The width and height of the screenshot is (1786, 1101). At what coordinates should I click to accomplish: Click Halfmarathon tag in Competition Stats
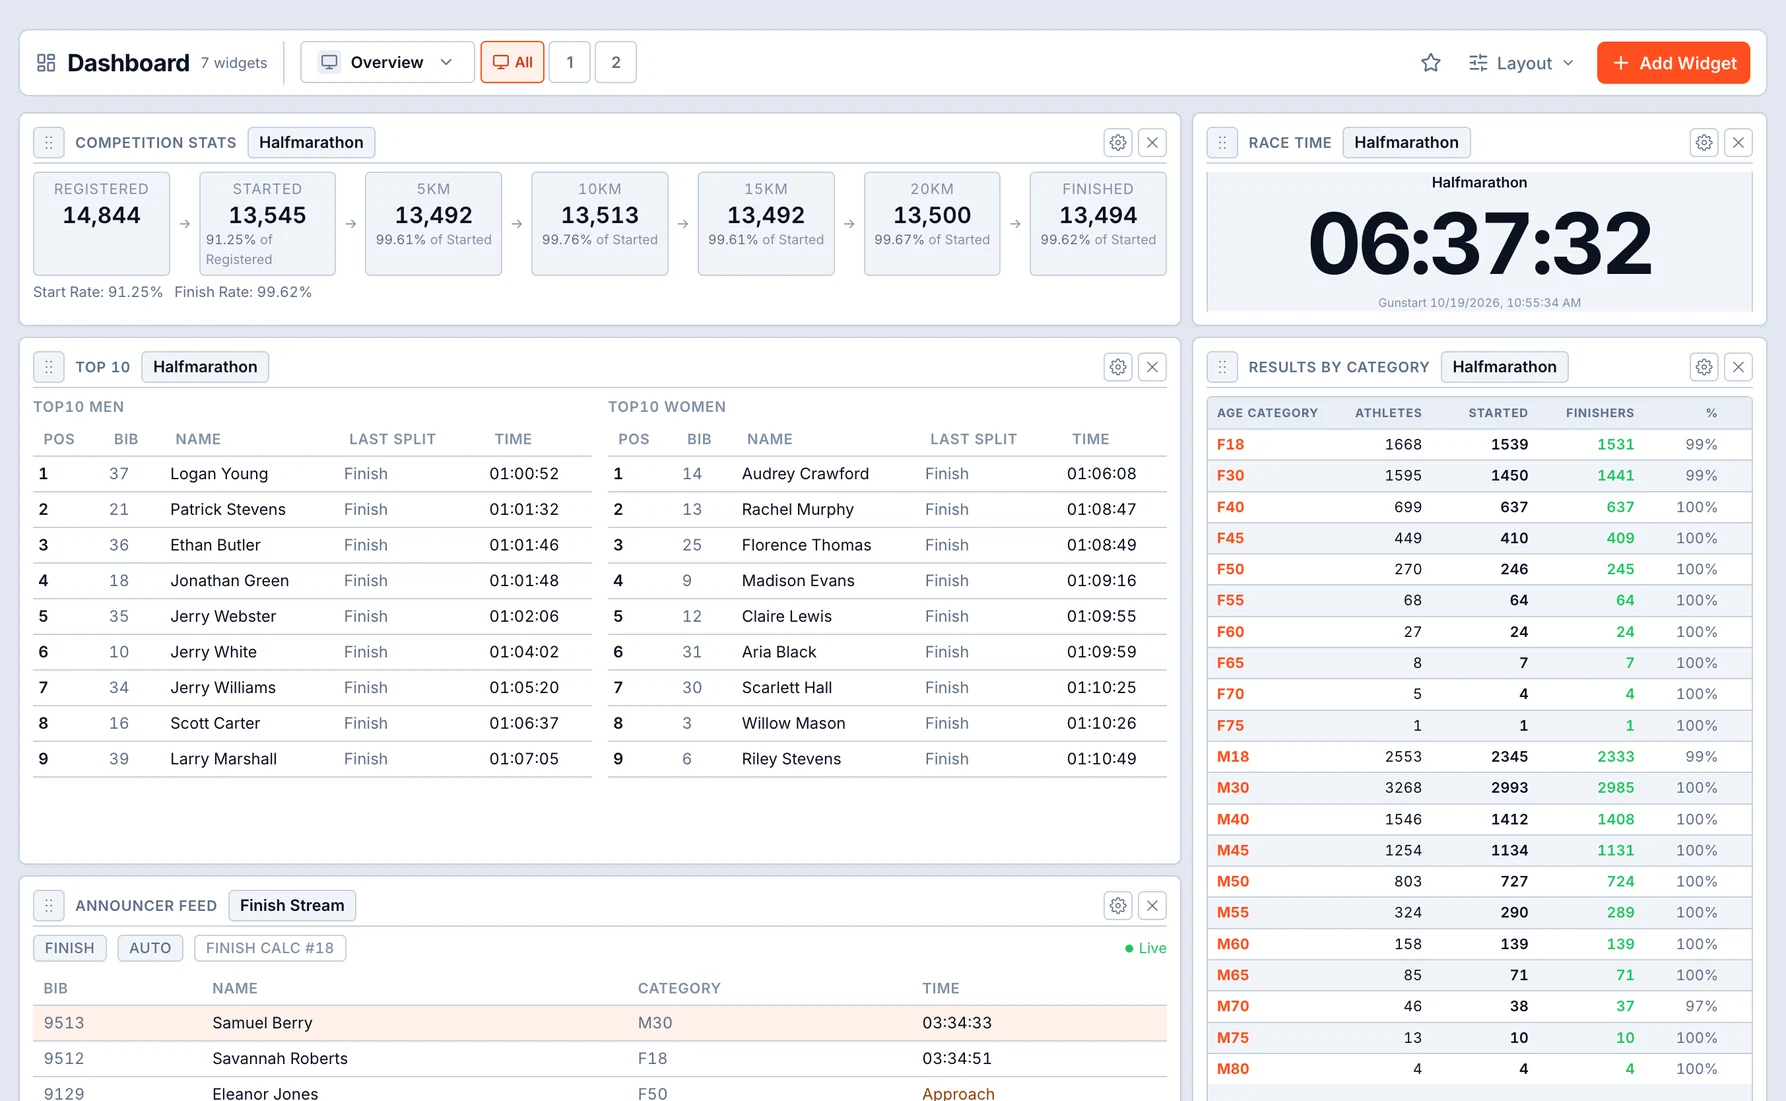[311, 143]
